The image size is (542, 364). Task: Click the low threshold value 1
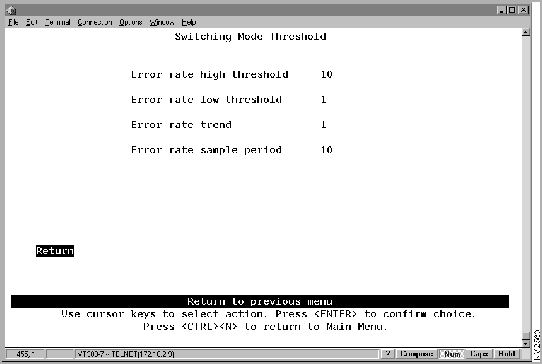click(x=324, y=100)
